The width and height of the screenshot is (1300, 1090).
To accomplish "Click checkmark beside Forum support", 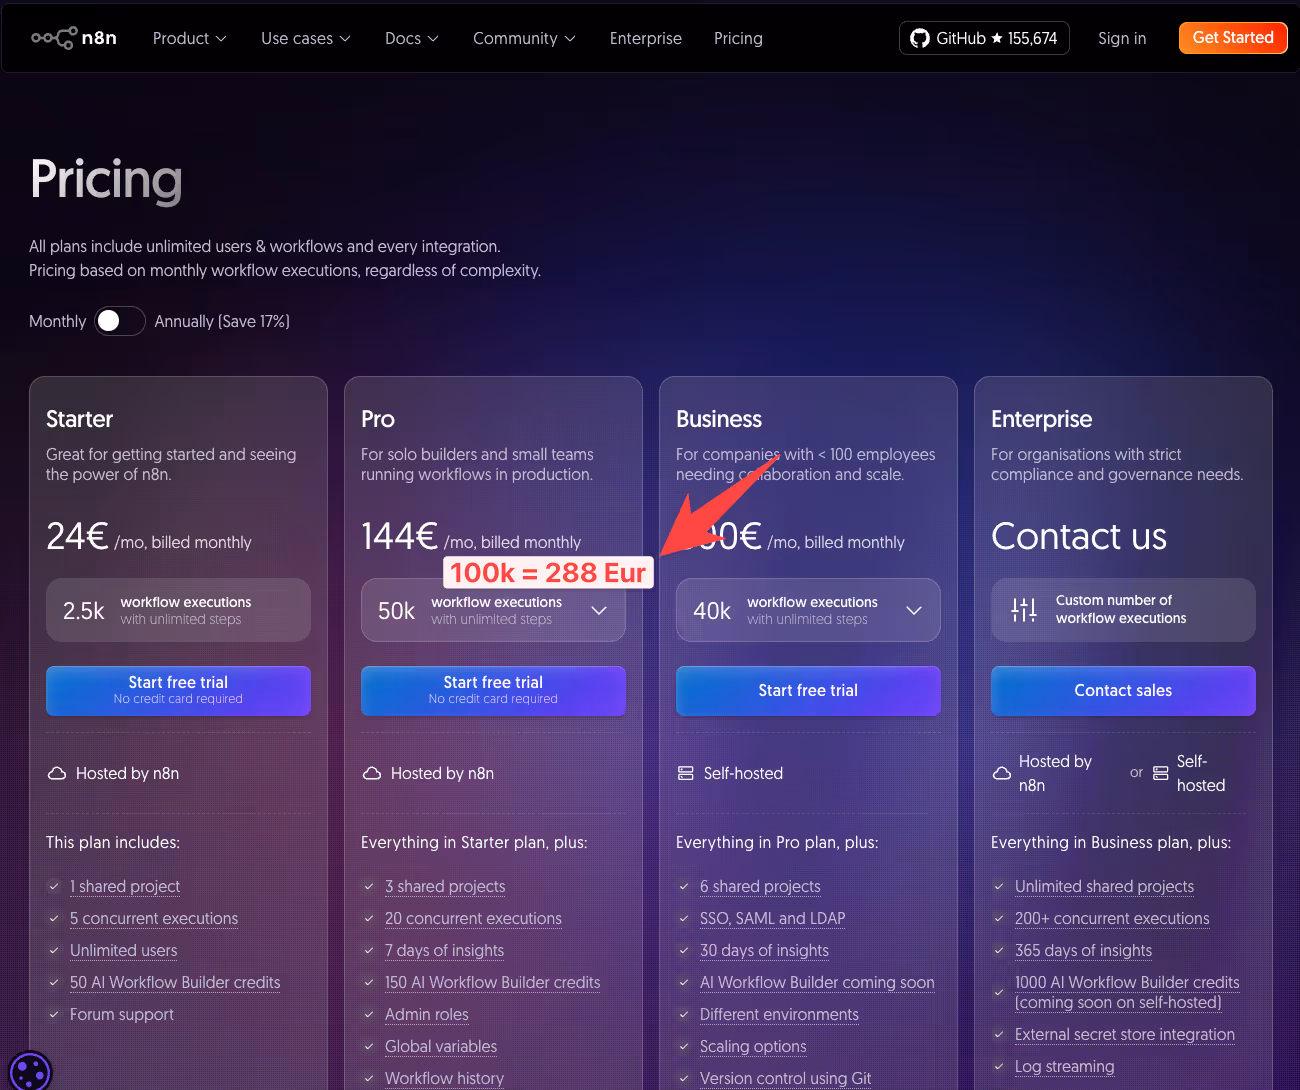I will (x=54, y=1014).
